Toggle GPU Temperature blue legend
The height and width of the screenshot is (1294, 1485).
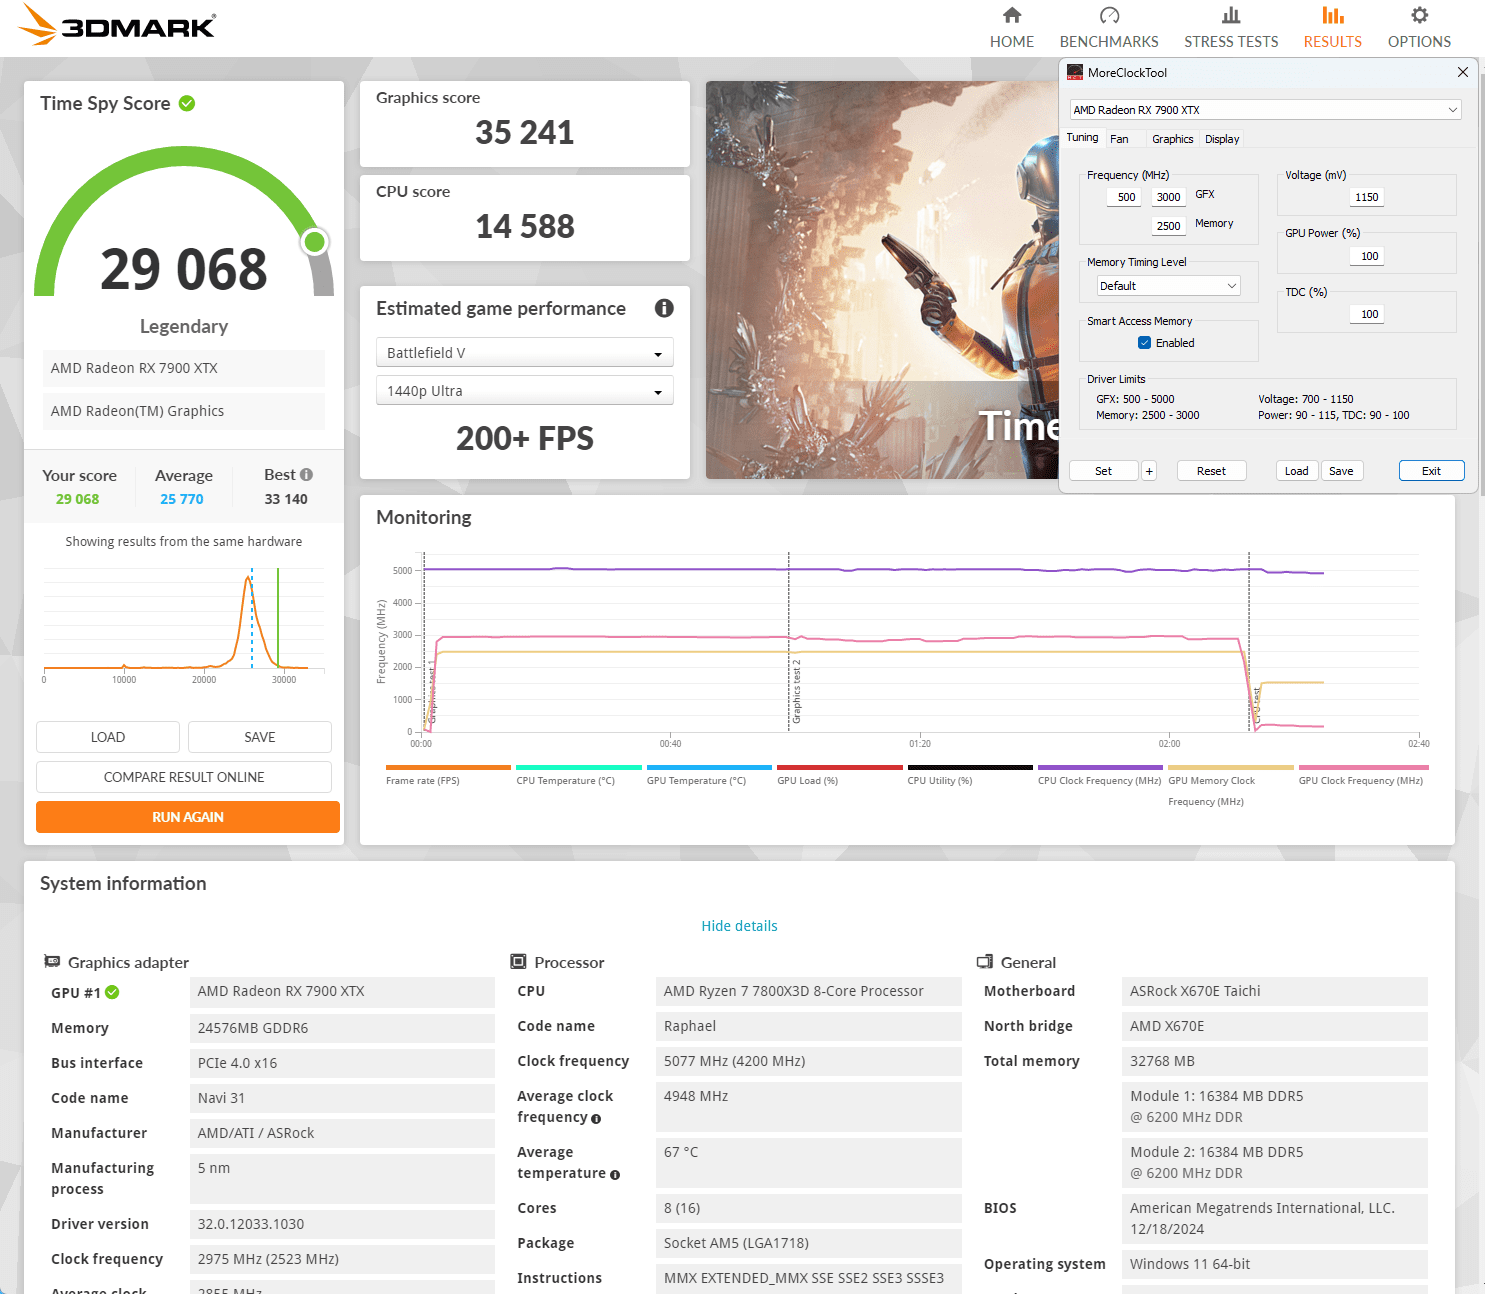(x=709, y=775)
